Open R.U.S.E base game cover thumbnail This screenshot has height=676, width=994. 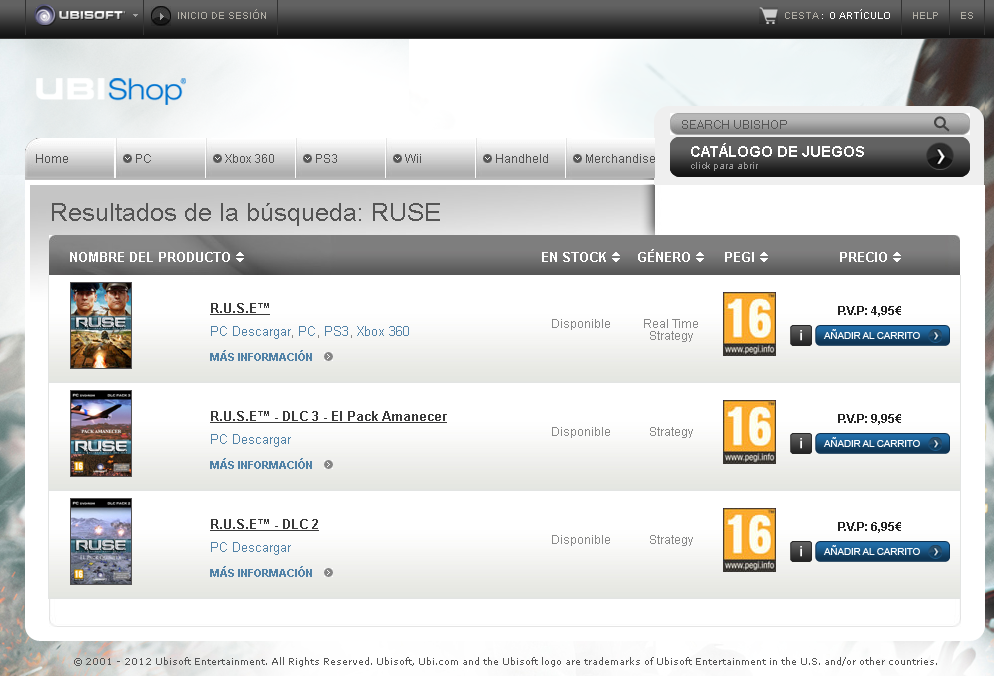[101, 325]
